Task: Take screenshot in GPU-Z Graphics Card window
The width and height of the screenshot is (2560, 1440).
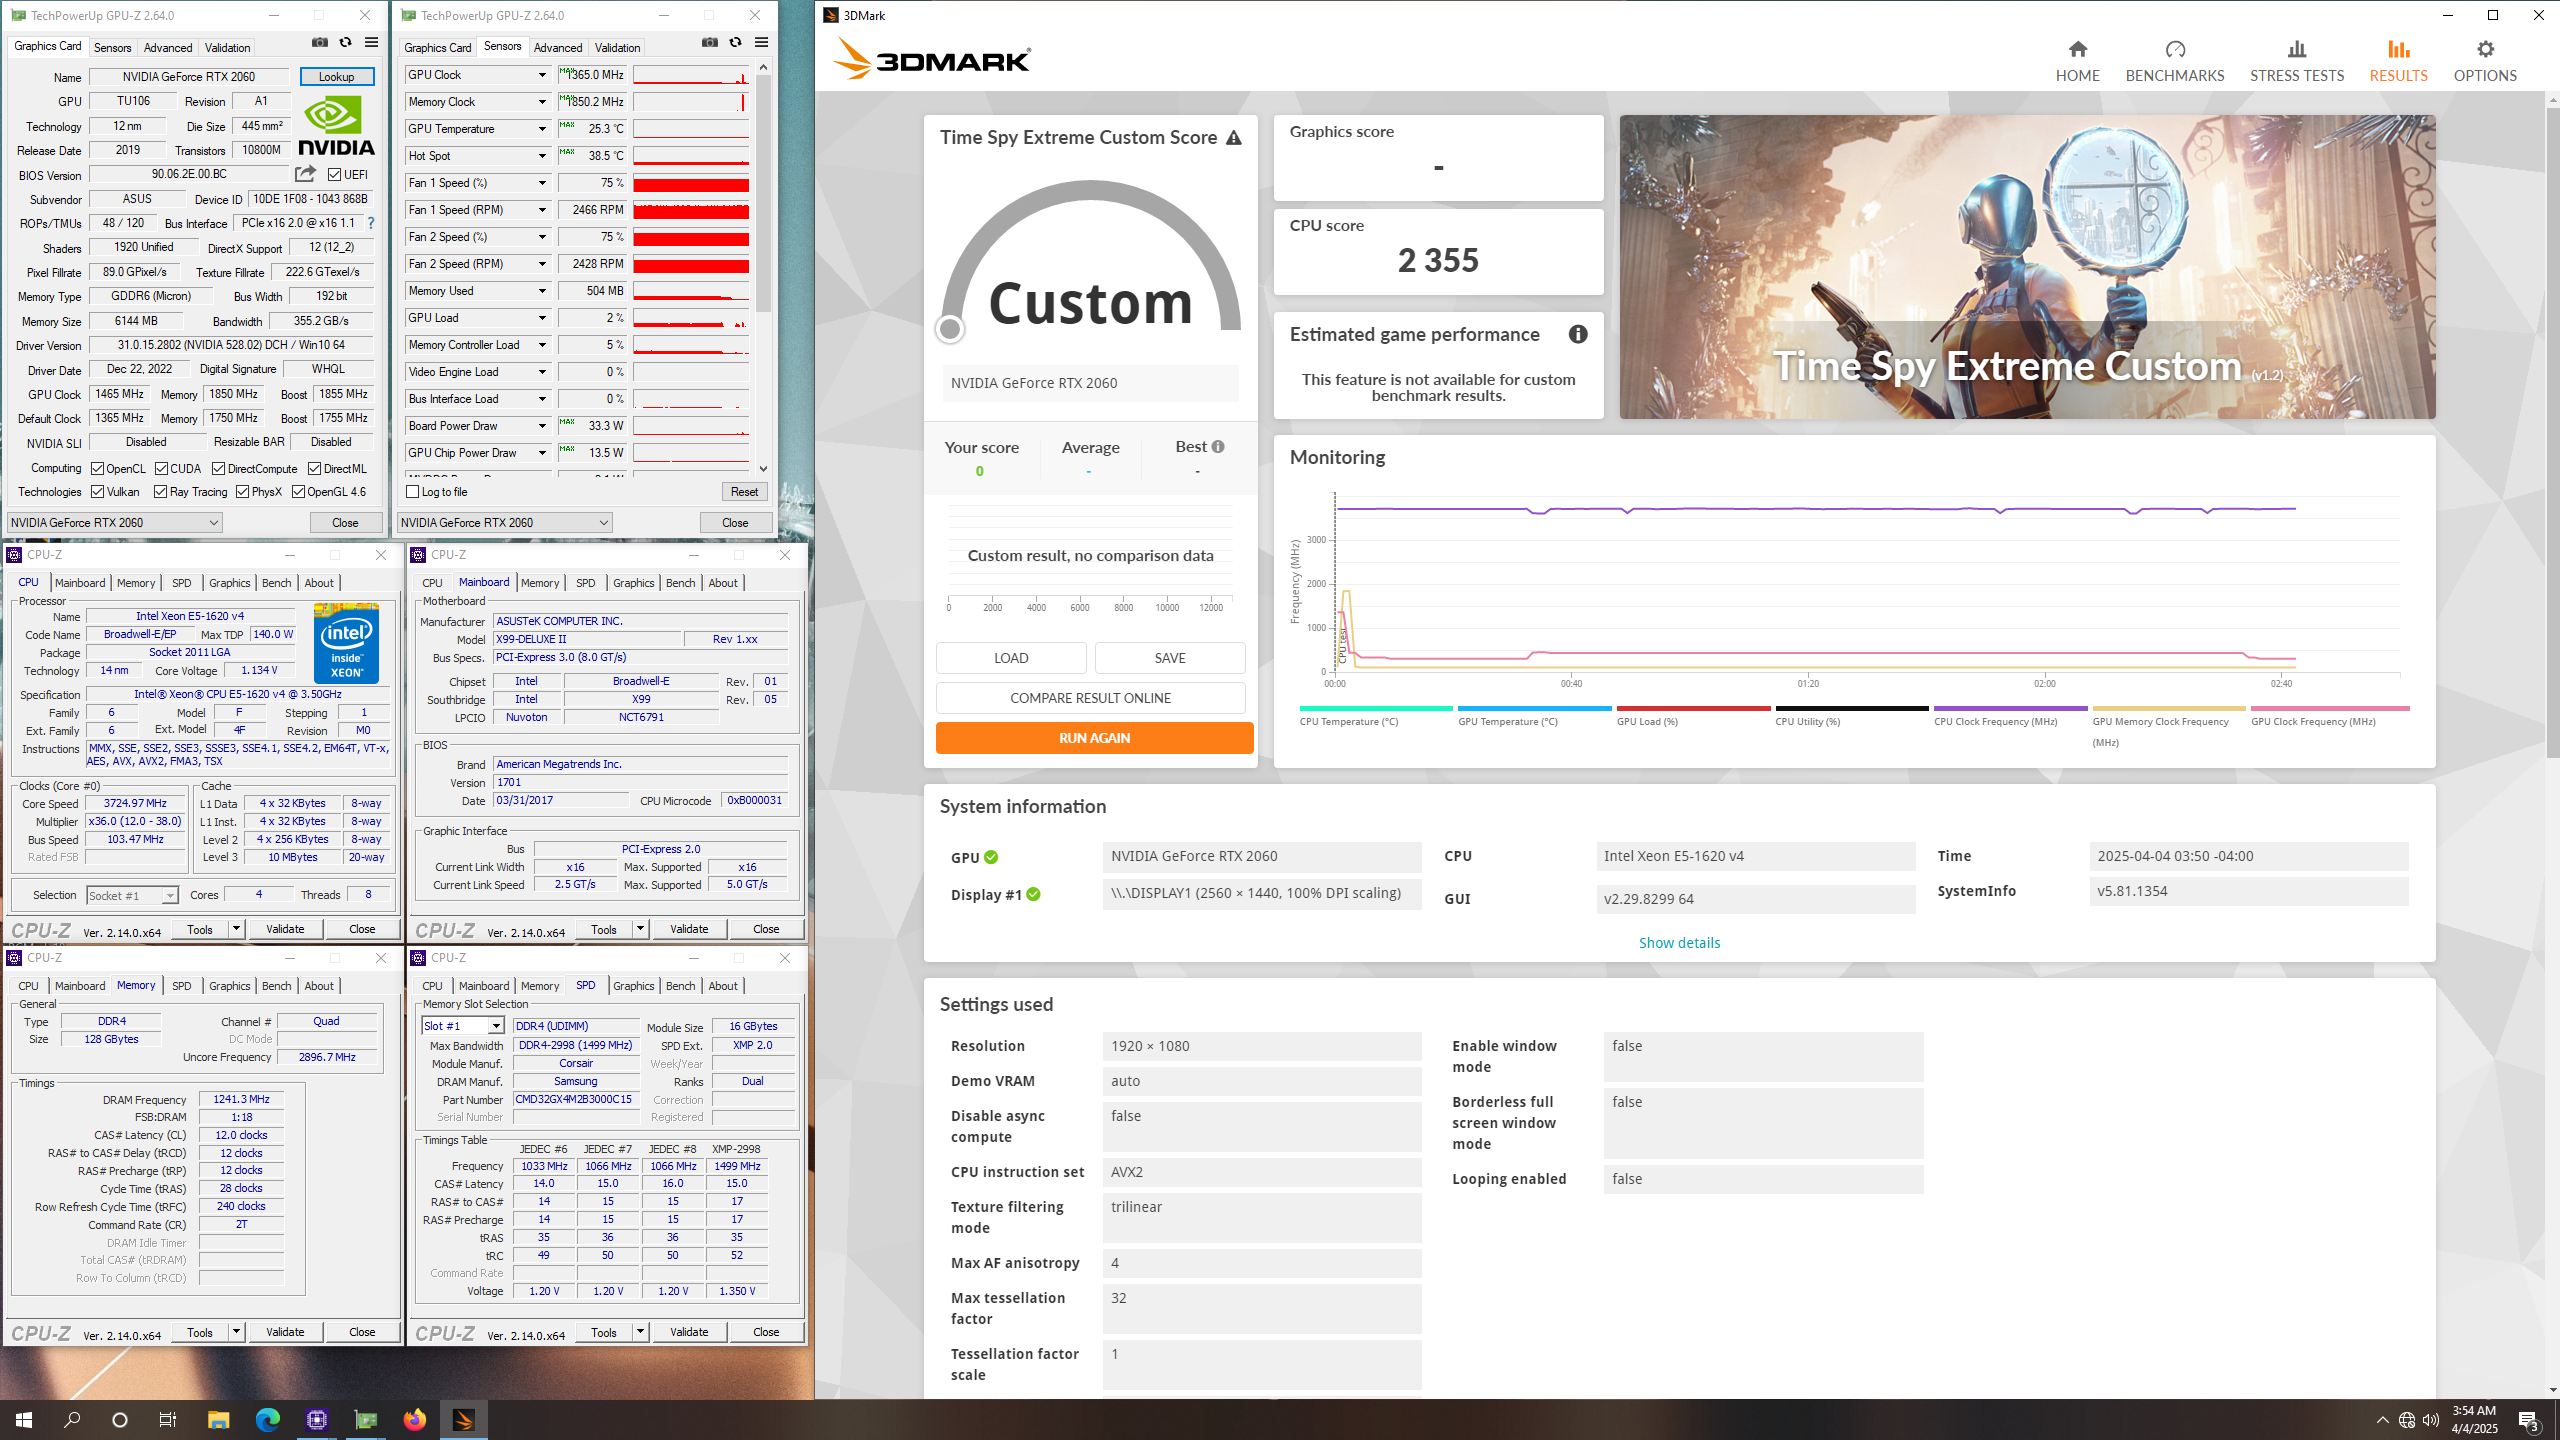Action: pos(320,43)
